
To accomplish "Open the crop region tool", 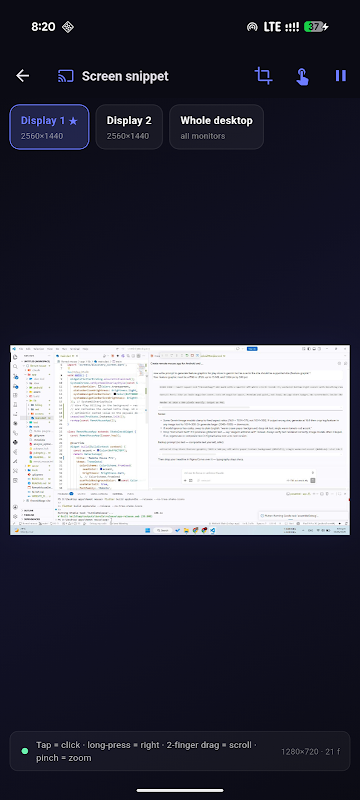I will [x=263, y=76].
